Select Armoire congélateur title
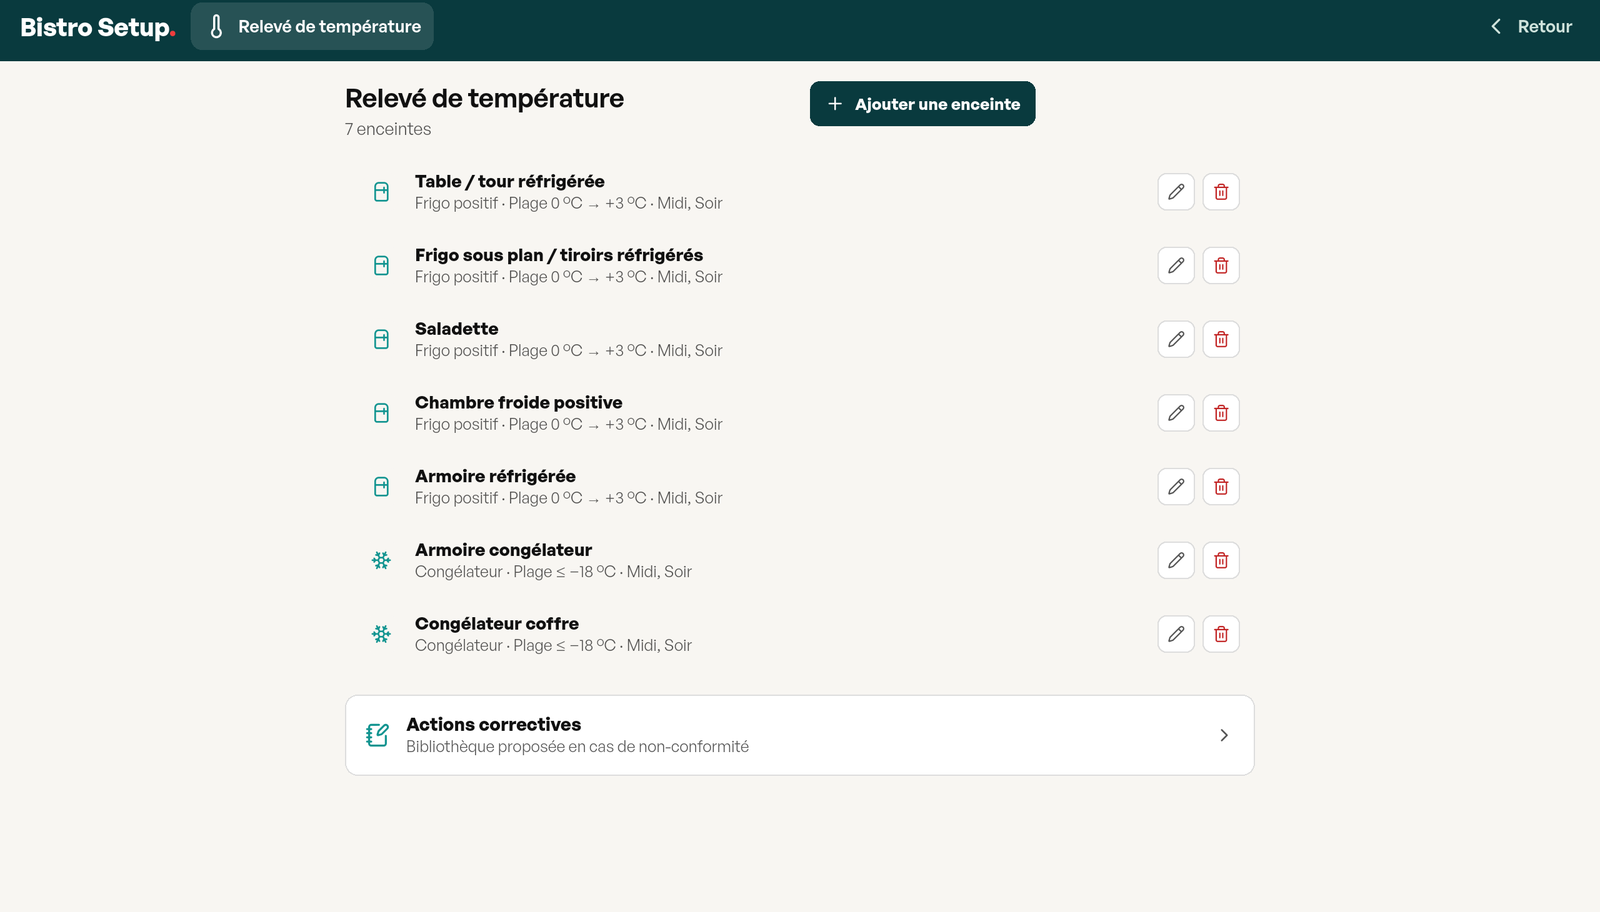 point(503,550)
